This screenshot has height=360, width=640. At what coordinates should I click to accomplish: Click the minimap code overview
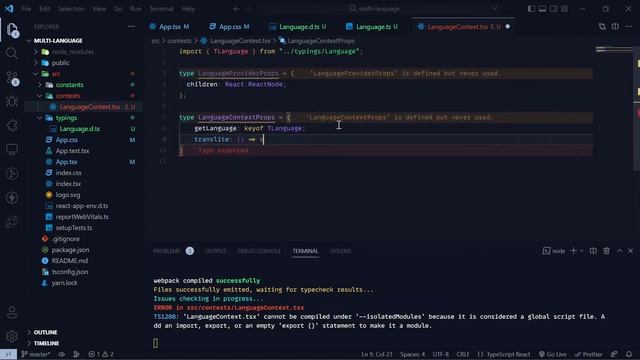point(613,50)
